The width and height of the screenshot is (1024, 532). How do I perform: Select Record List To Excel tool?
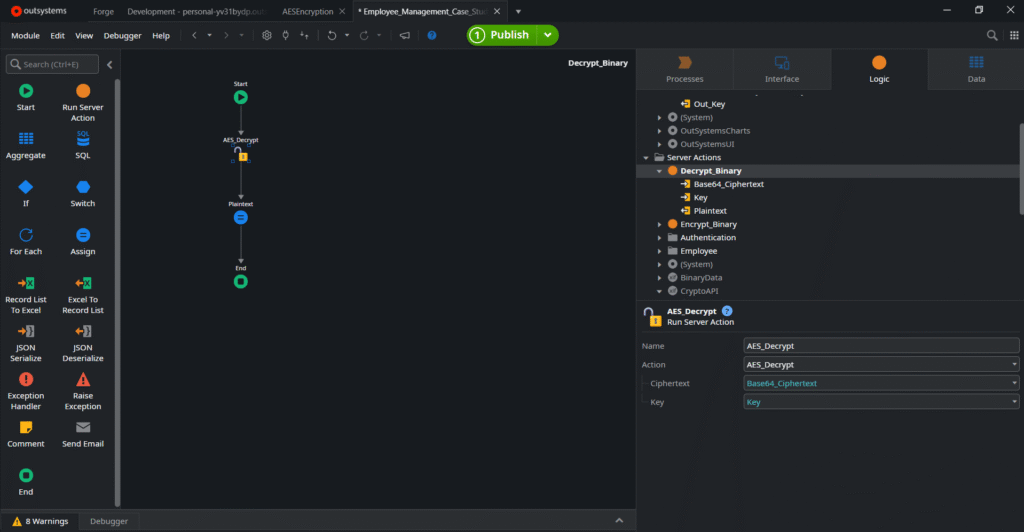tap(26, 295)
